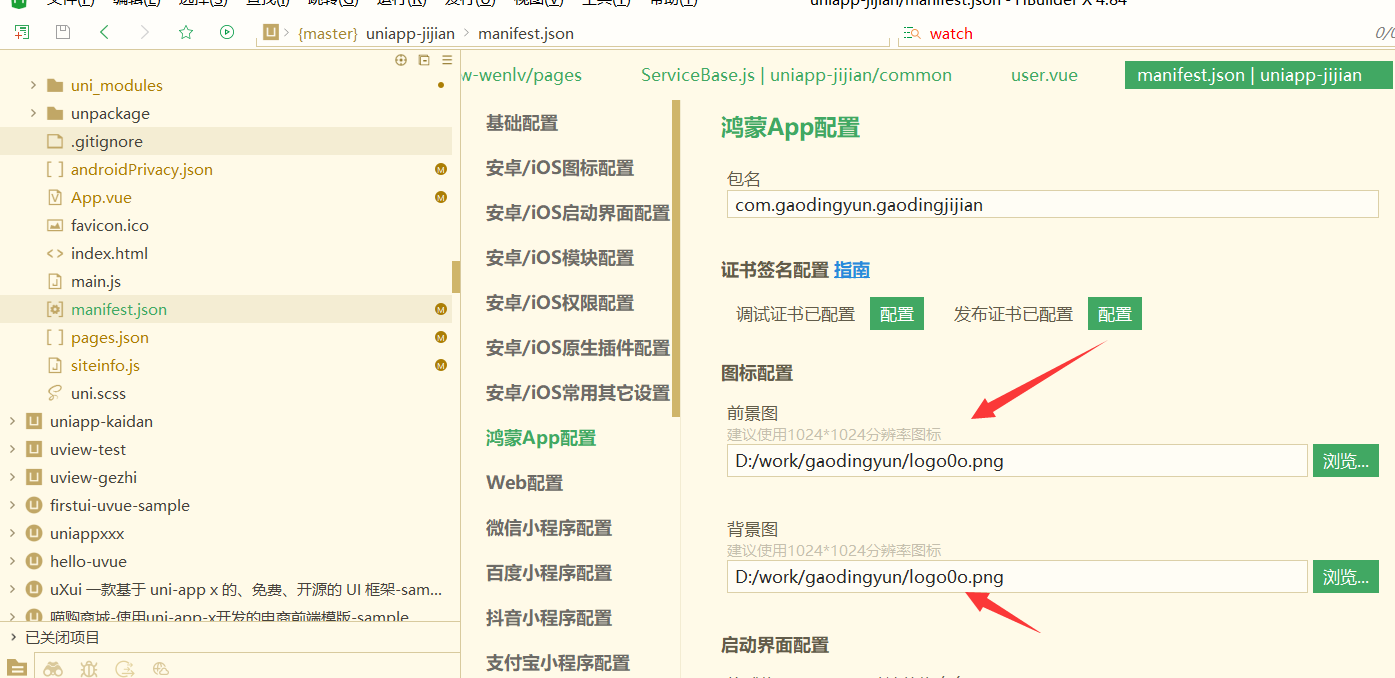Click the 前景图 path field
The height and width of the screenshot is (678, 1395).
pyautogui.click(x=1017, y=461)
